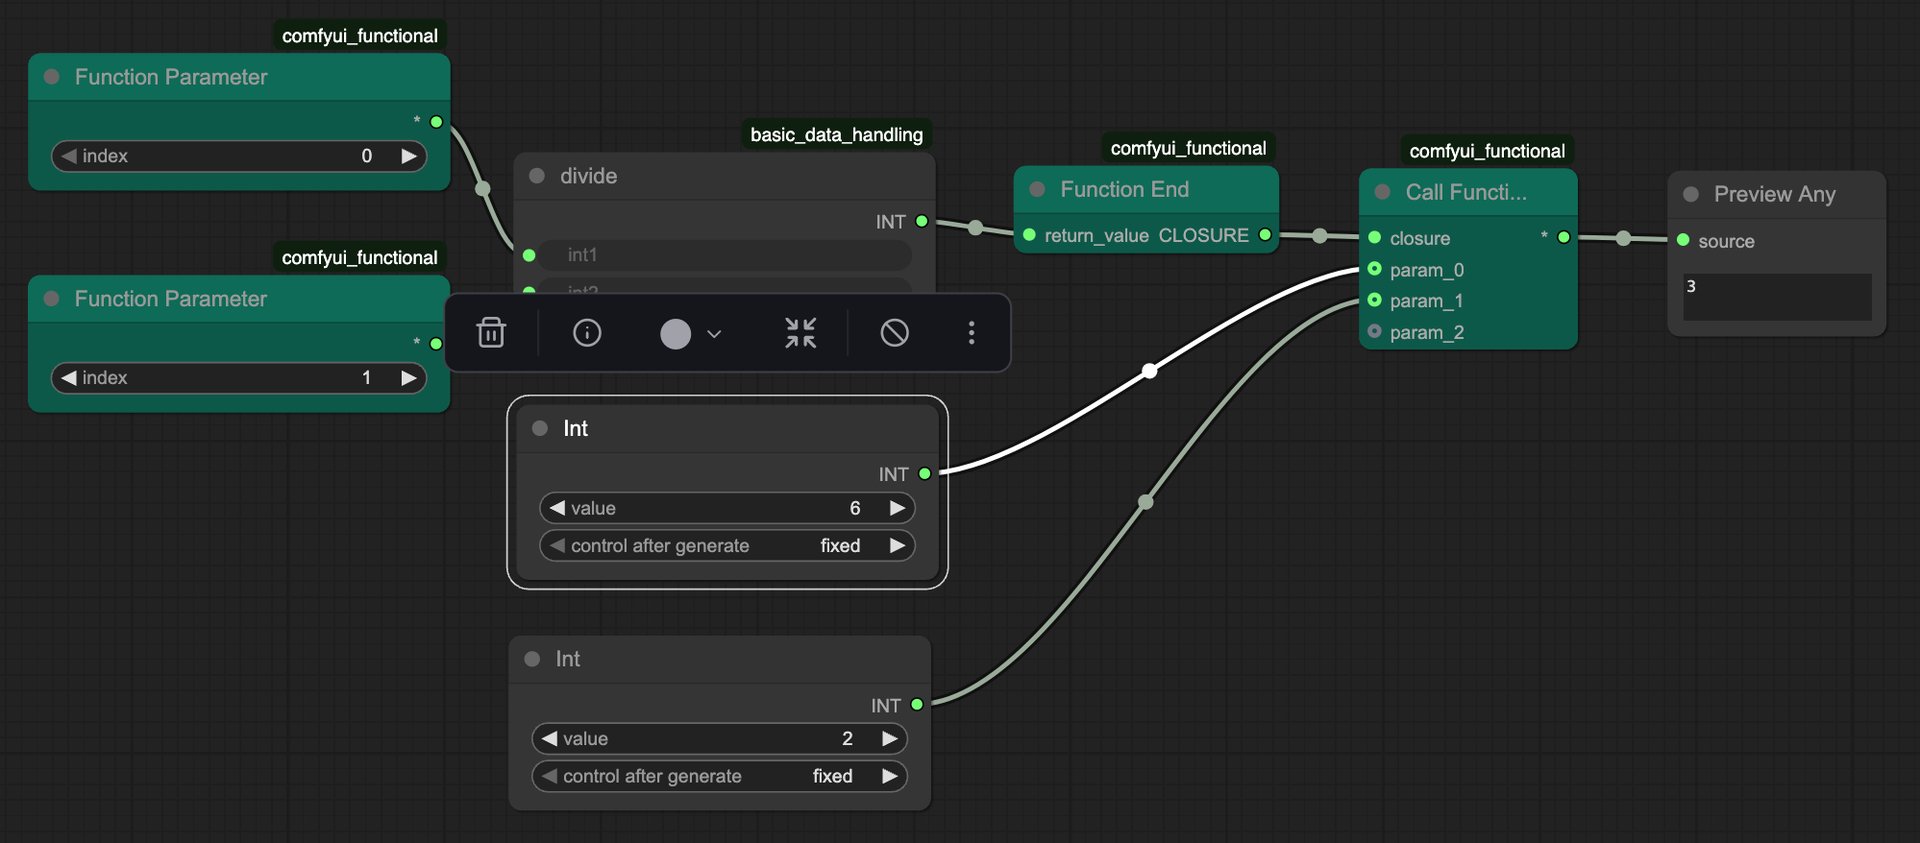Viewport: 1920px width, 843px height.
Task: Click the param_2 input slot on Call Function
Action: point(1375,331)
